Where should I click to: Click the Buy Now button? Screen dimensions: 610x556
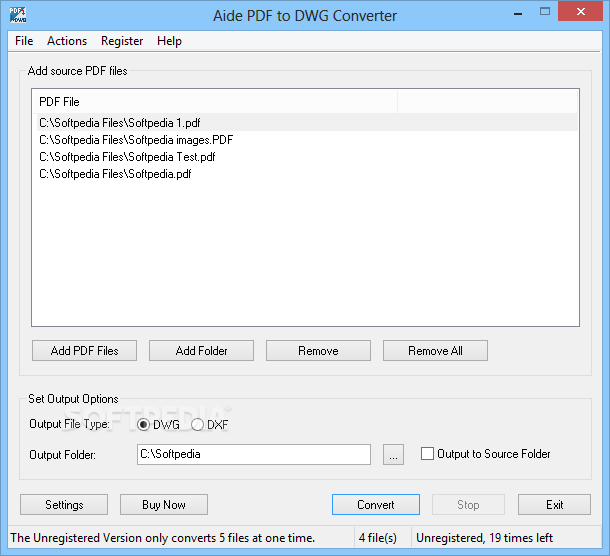[x=164, y=505]
